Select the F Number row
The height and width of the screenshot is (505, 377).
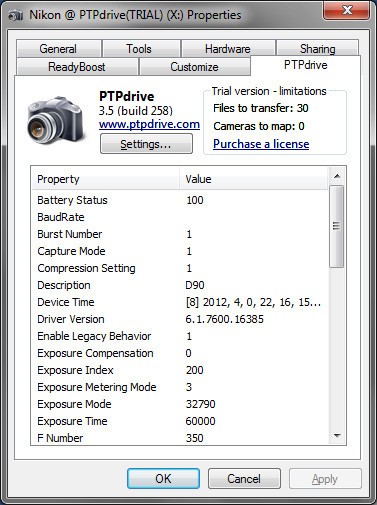pos(180,437)
